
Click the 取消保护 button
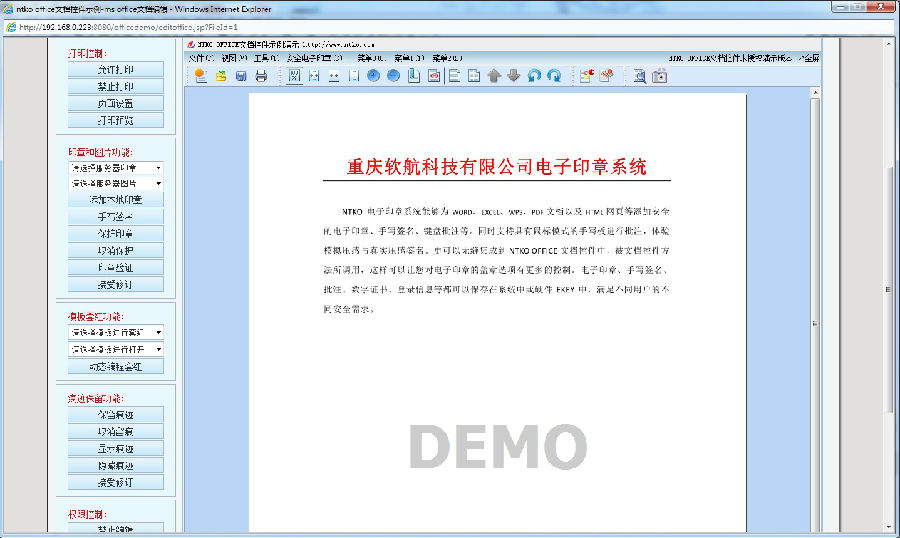tap(115, 250)
